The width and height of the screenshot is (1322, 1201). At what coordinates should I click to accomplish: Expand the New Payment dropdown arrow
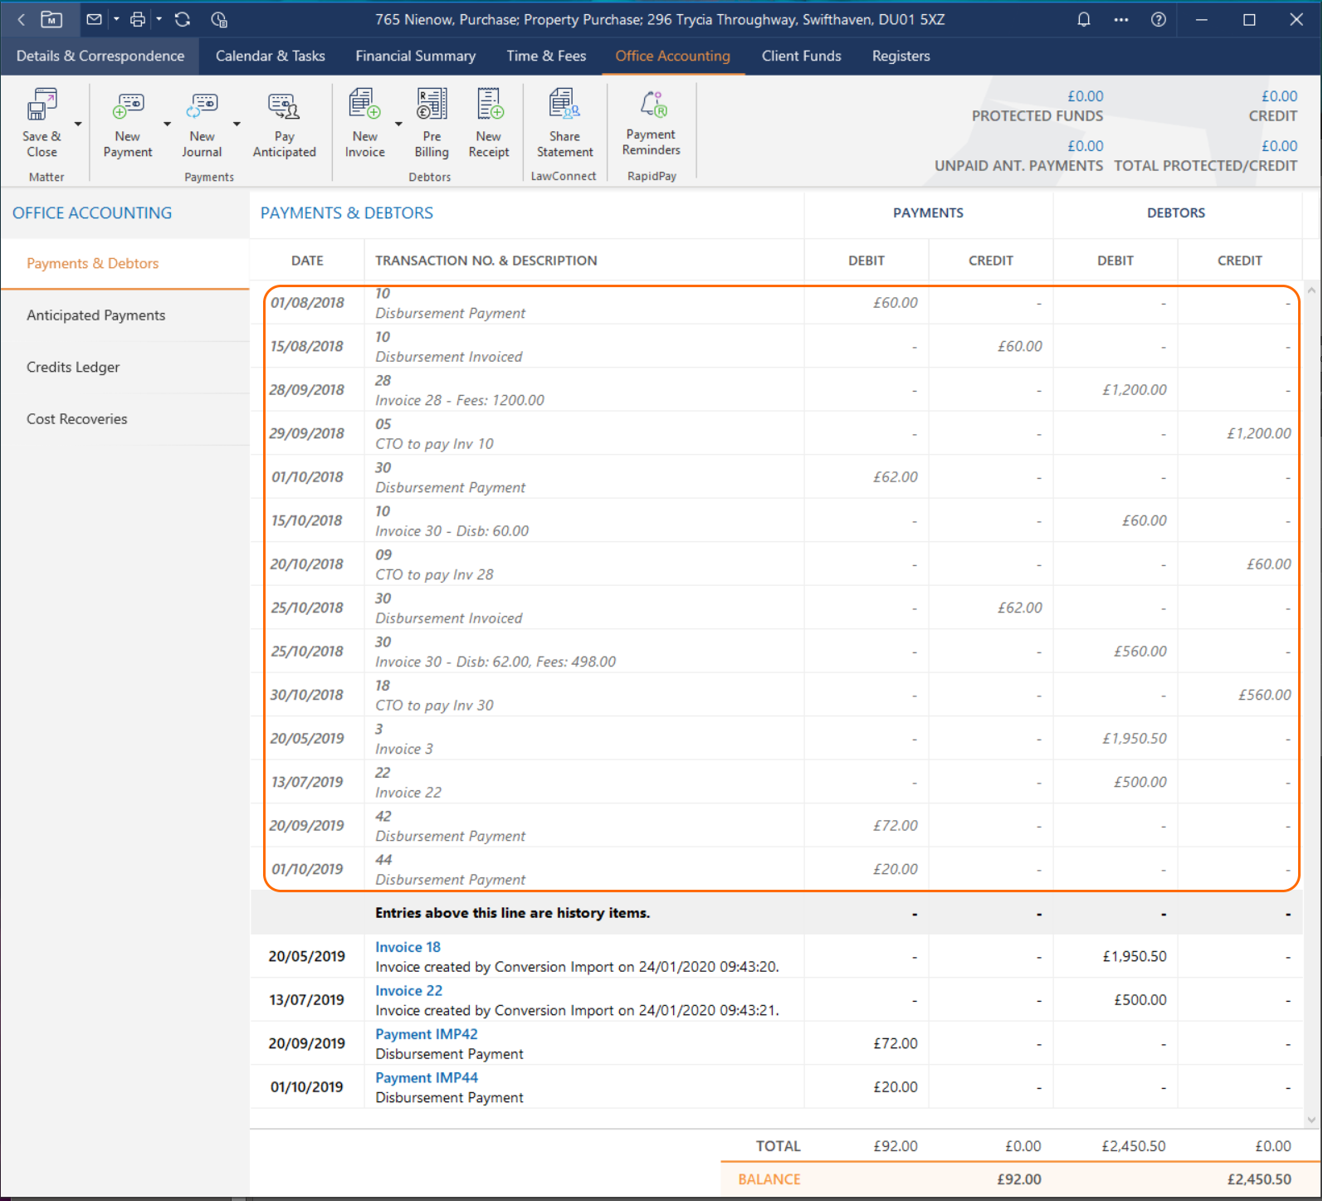coord(167,125)
